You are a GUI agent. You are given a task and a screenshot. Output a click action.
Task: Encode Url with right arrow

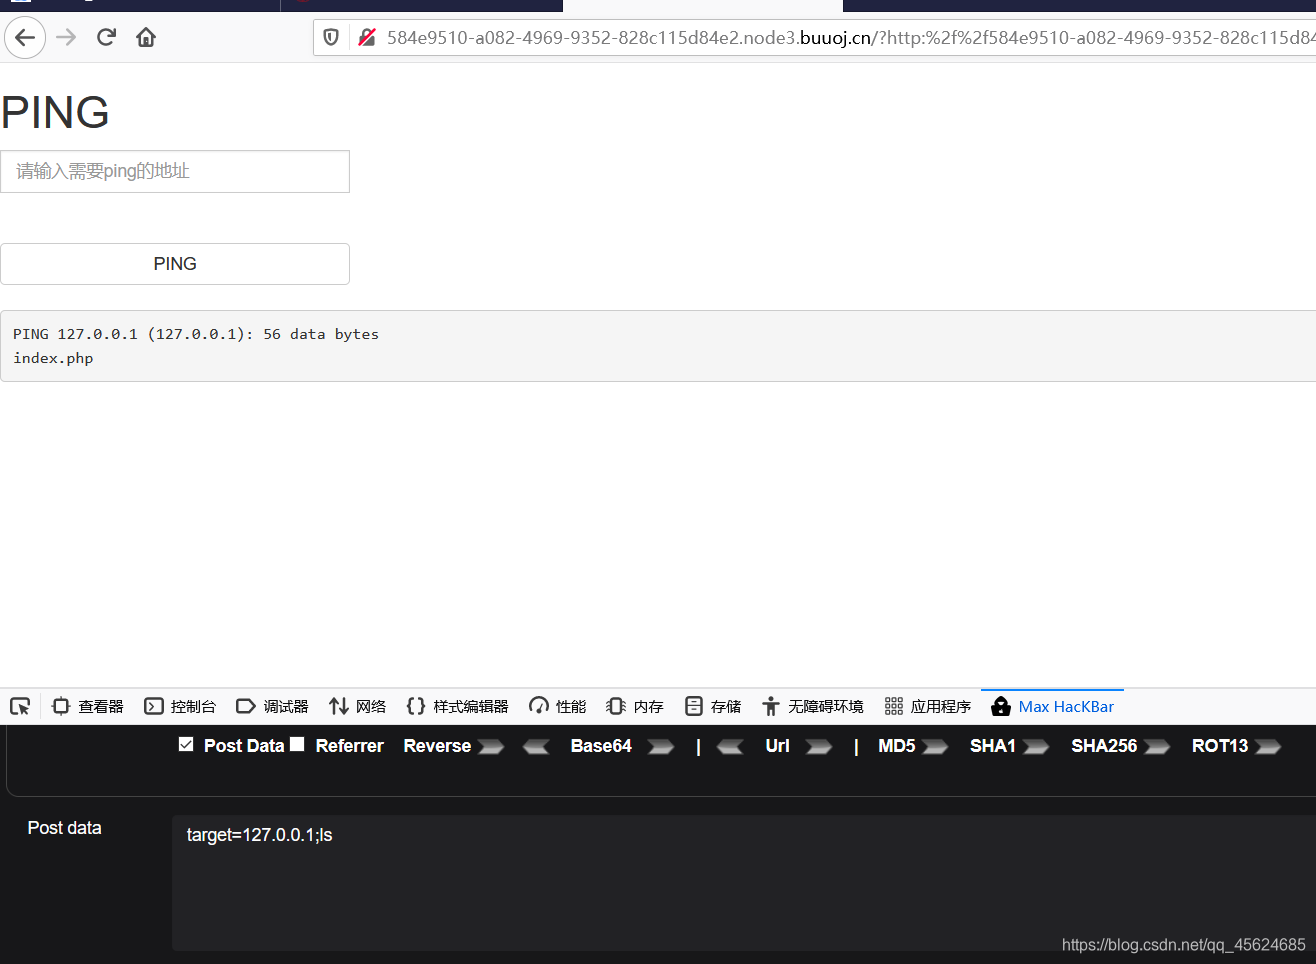click(819, 747)
